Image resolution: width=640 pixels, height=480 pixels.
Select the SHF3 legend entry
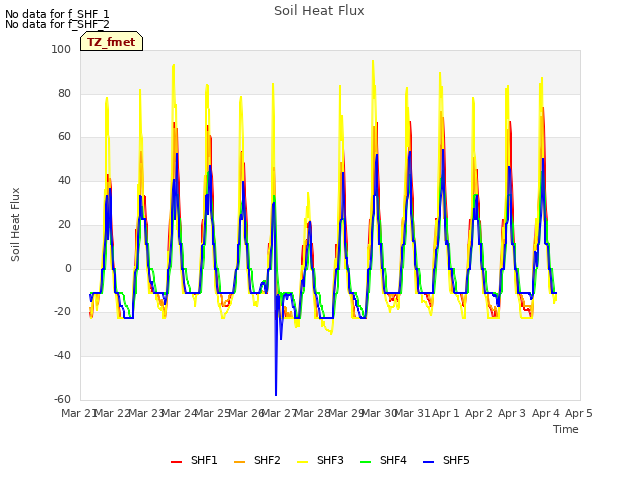(x=320, y=460)
